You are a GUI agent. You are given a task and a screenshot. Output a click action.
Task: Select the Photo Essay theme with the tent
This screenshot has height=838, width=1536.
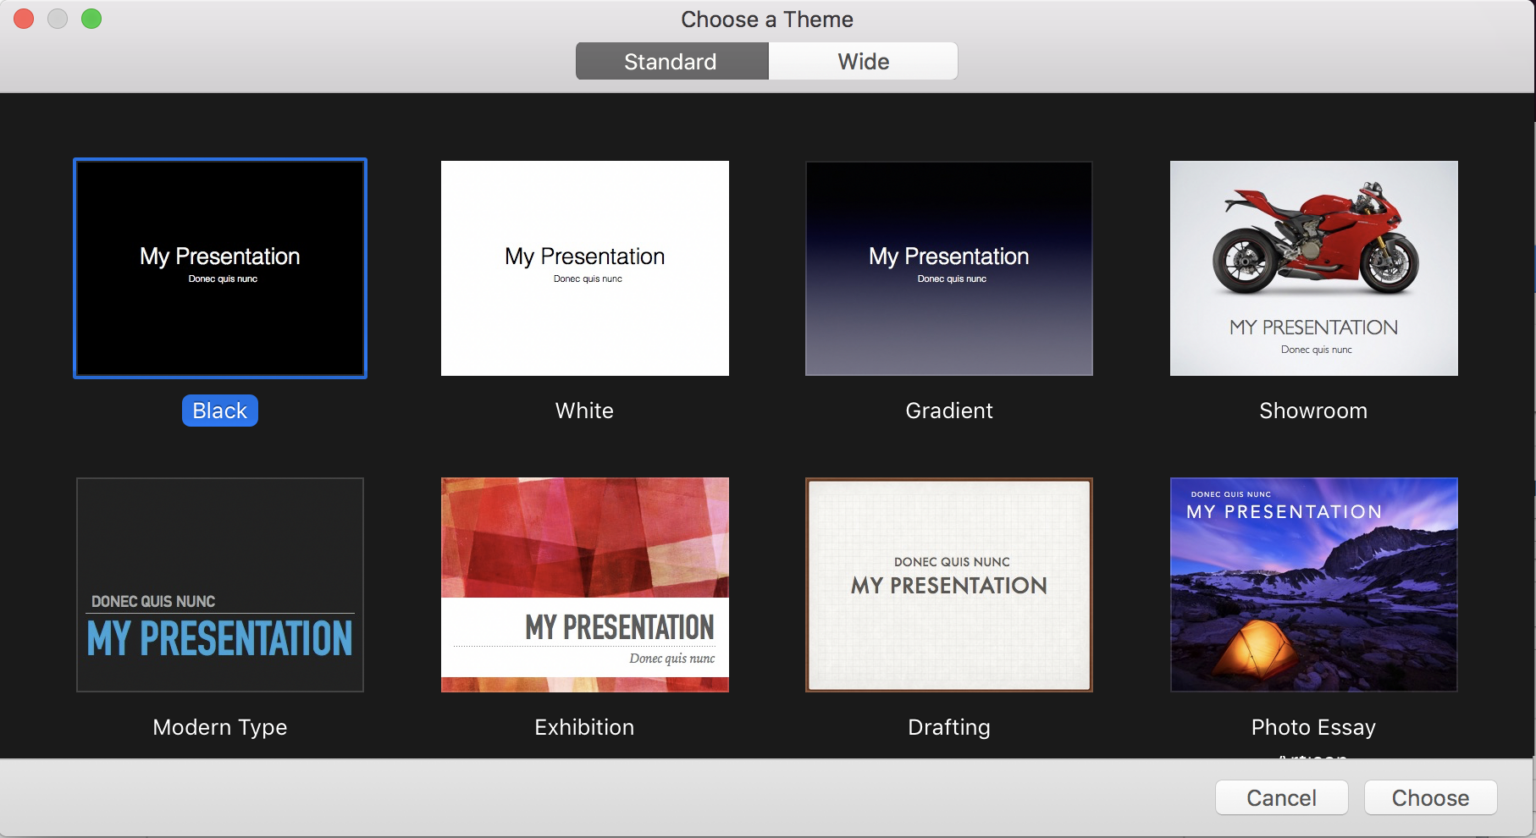[x=1313, y=585]
